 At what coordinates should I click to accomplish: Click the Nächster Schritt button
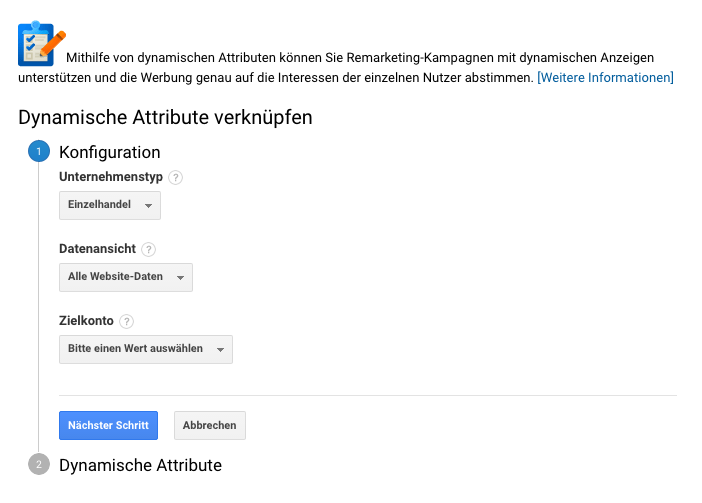[x=108, y=426]
